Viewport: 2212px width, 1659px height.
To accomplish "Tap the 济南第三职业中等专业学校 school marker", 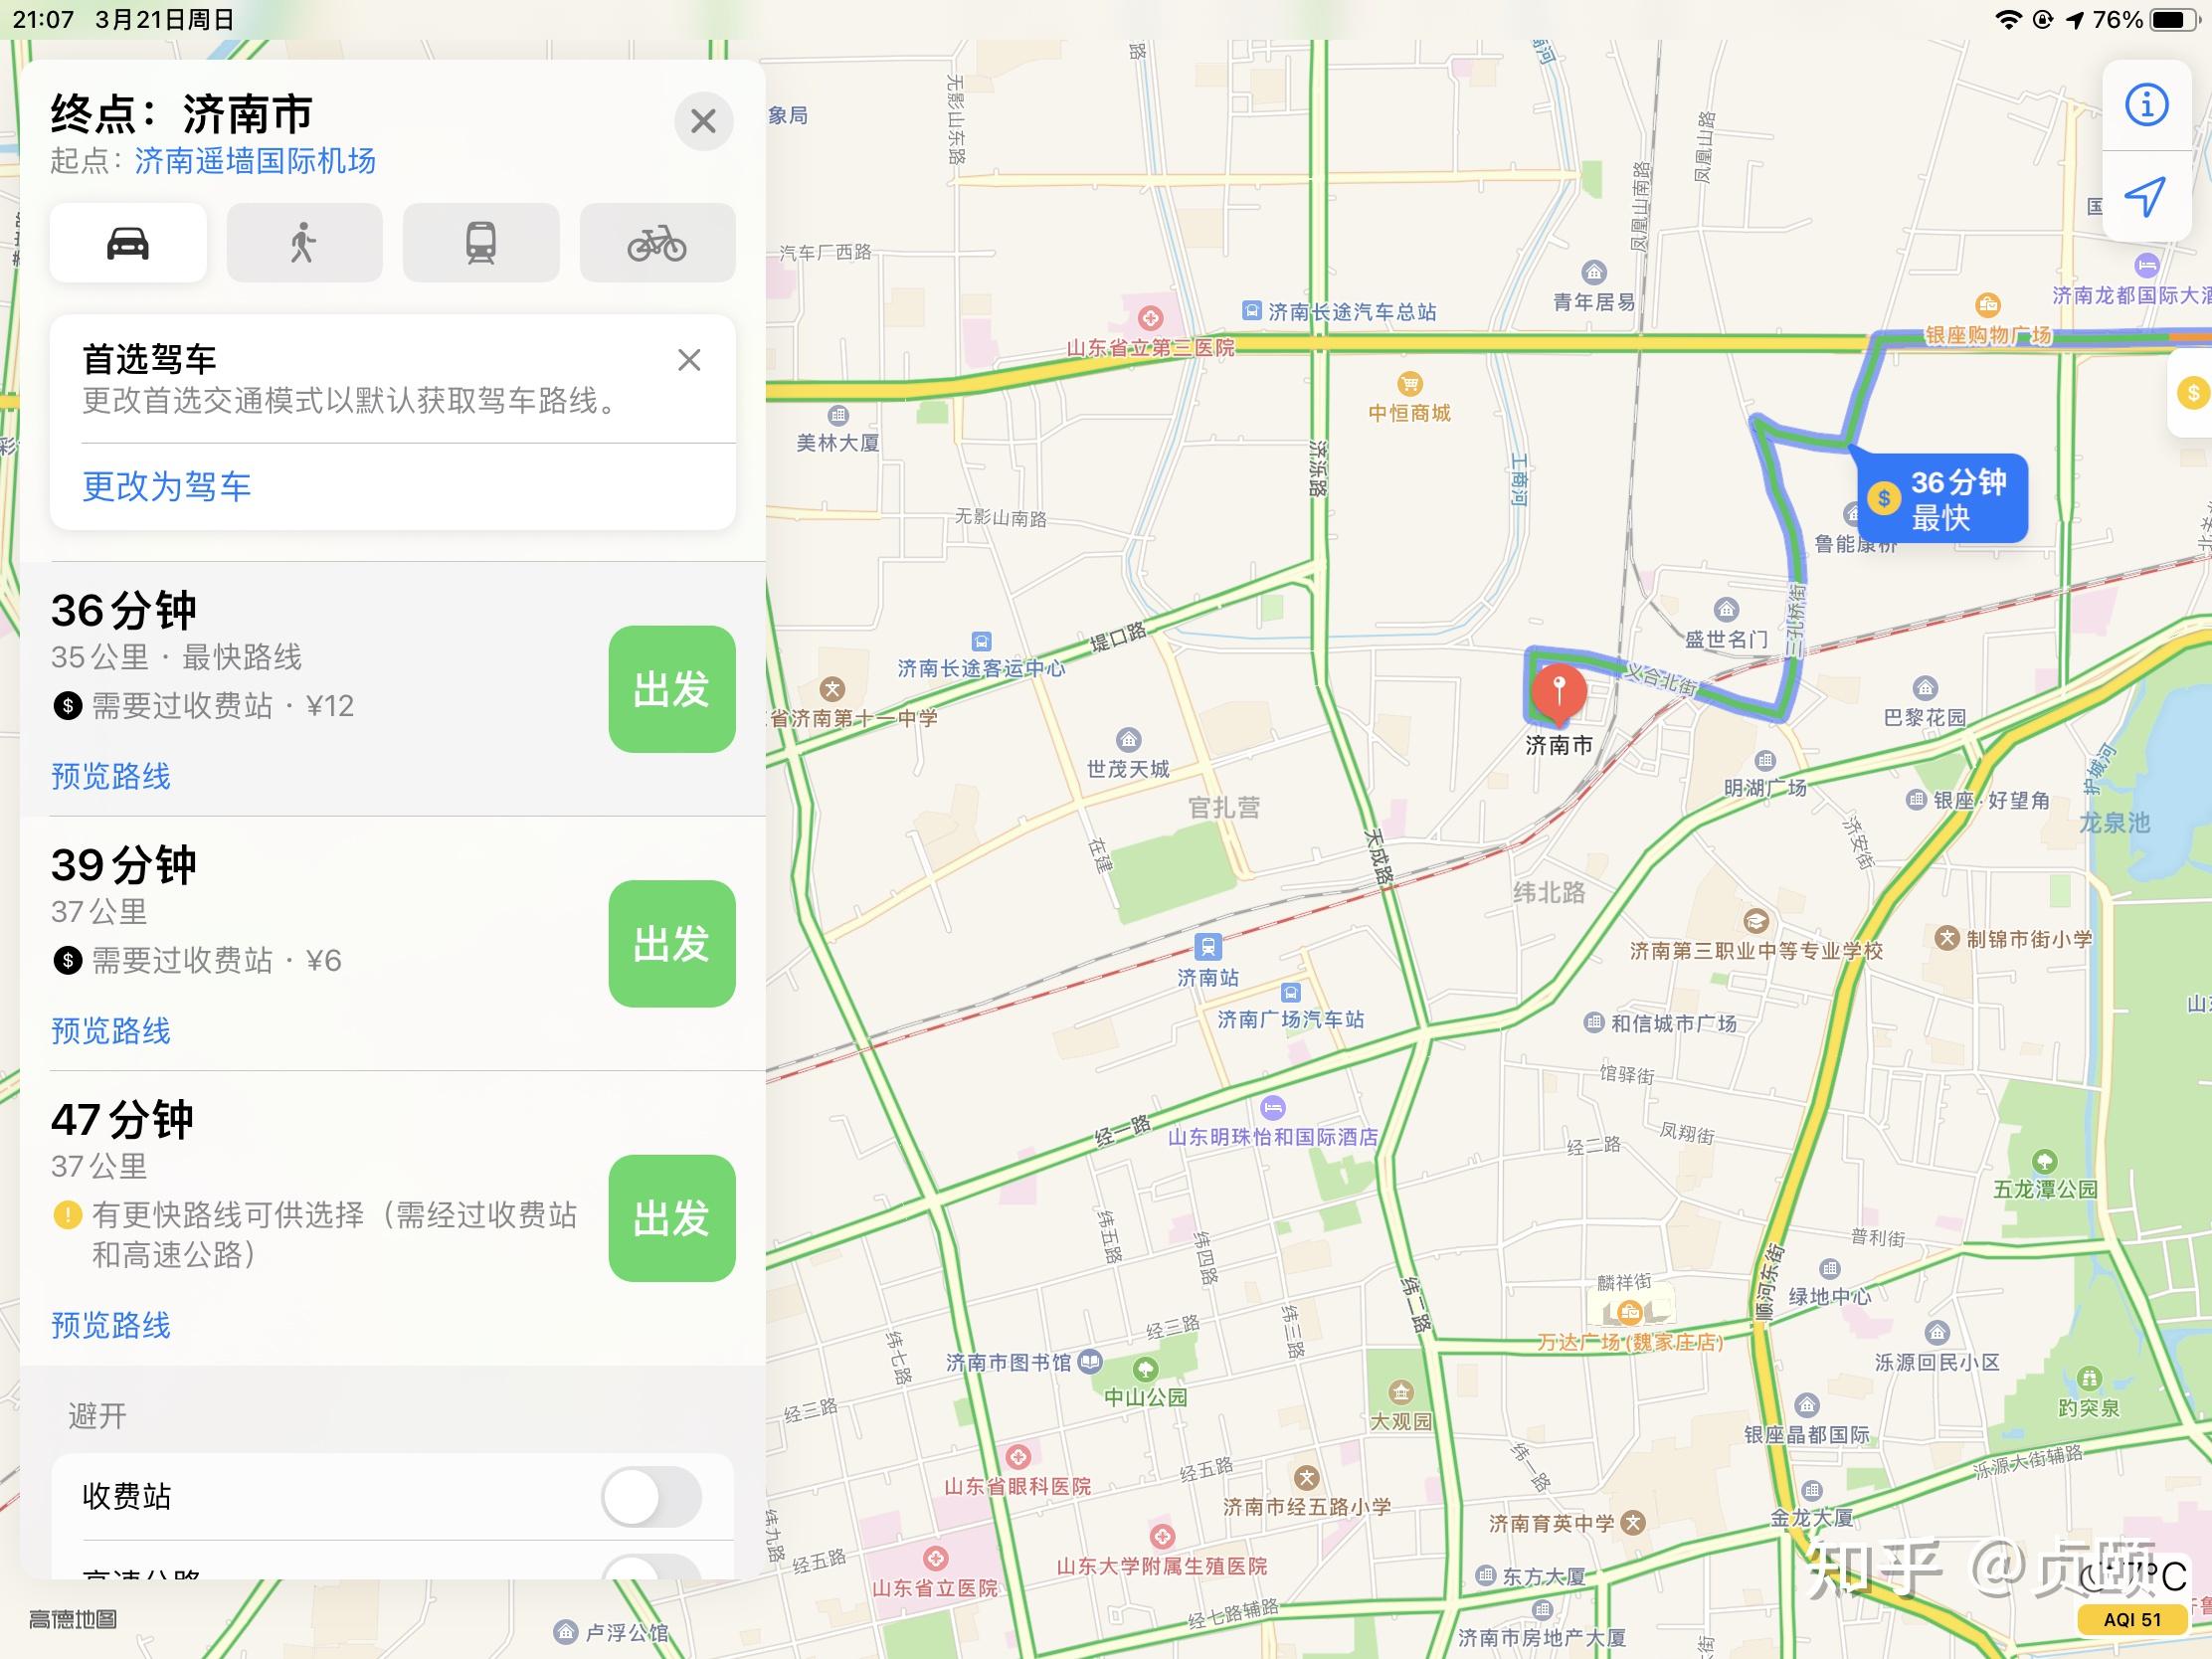I will pos(1757,921).
